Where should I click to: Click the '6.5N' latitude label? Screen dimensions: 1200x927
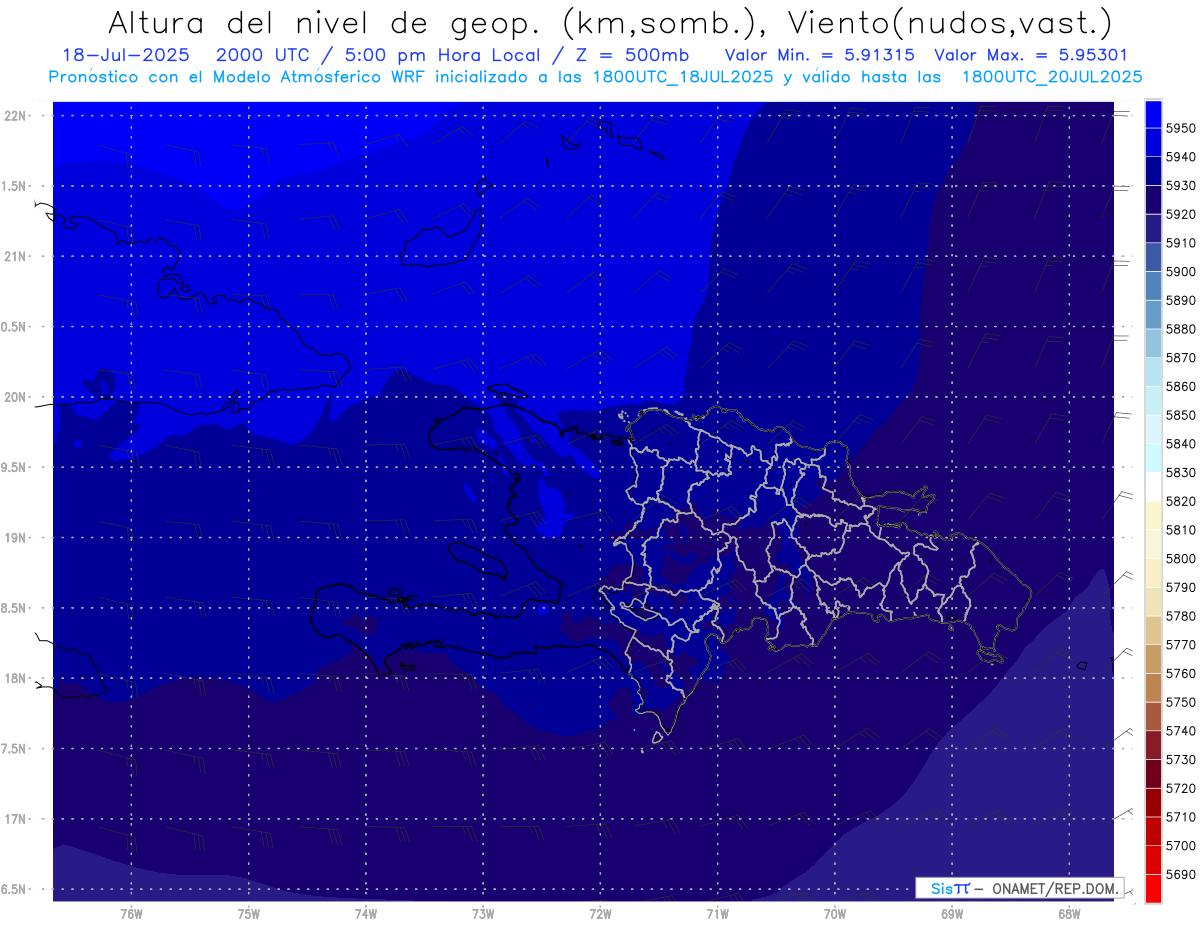click(15, 890)
